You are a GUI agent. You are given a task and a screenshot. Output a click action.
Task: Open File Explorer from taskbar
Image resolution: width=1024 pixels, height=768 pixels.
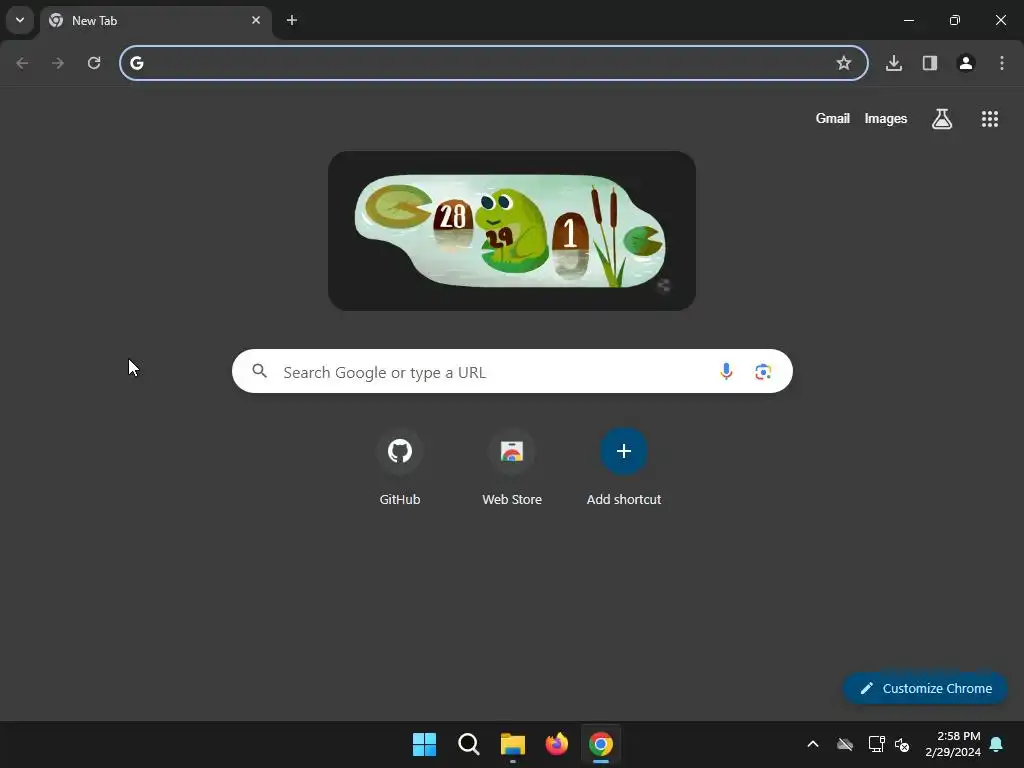coord(513,744)
